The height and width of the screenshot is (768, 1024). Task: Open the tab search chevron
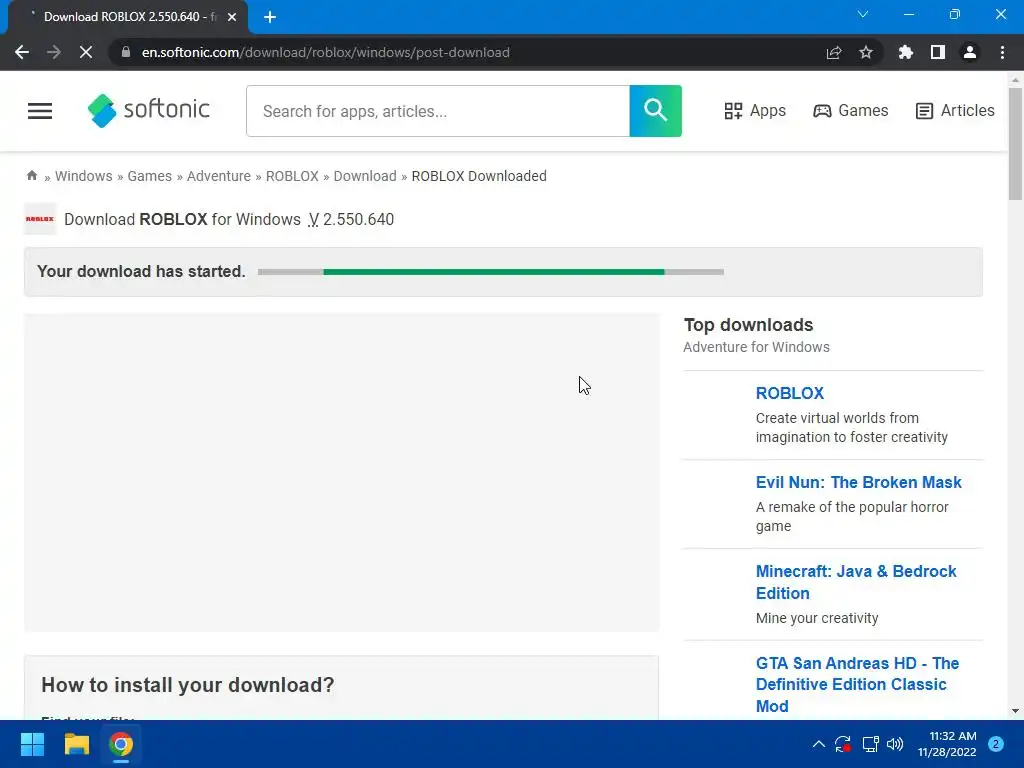tap(863, 14)
